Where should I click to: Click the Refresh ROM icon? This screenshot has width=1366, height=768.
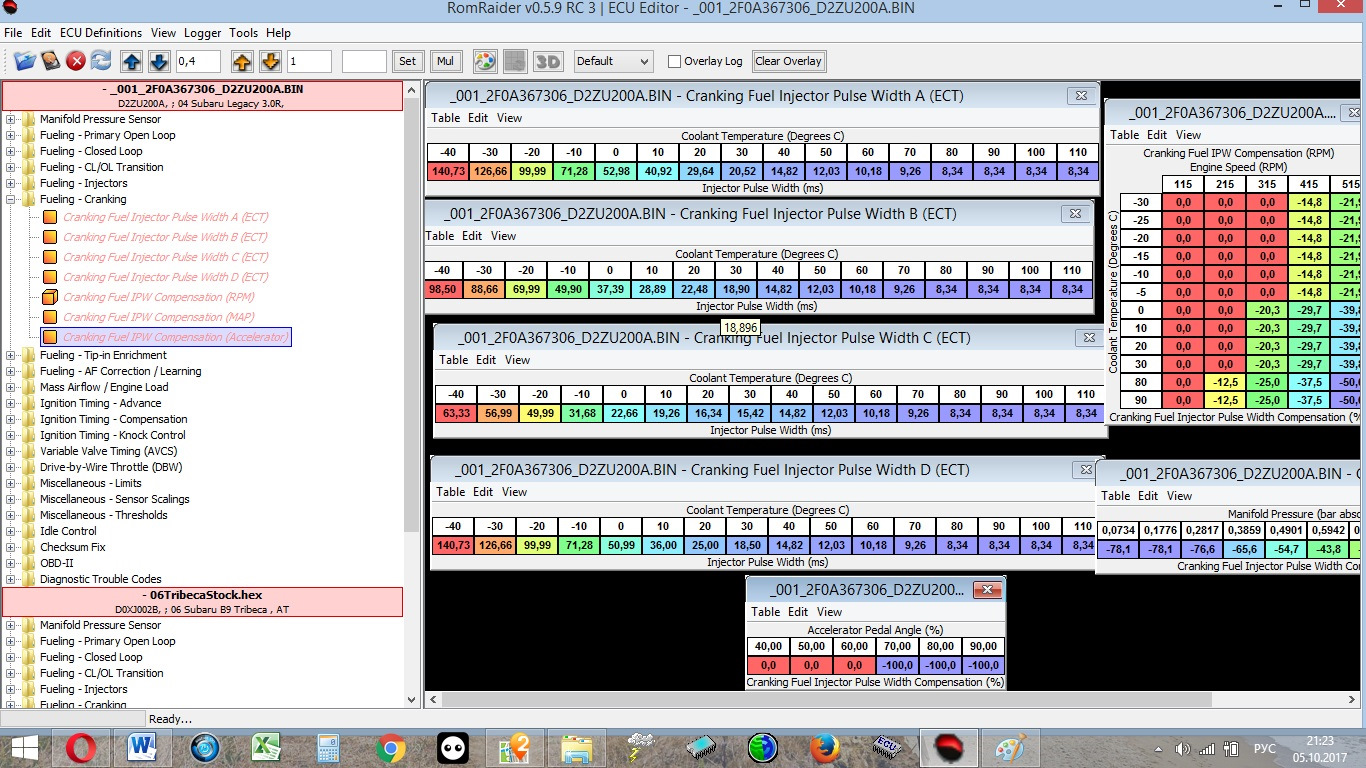[101, 61]
